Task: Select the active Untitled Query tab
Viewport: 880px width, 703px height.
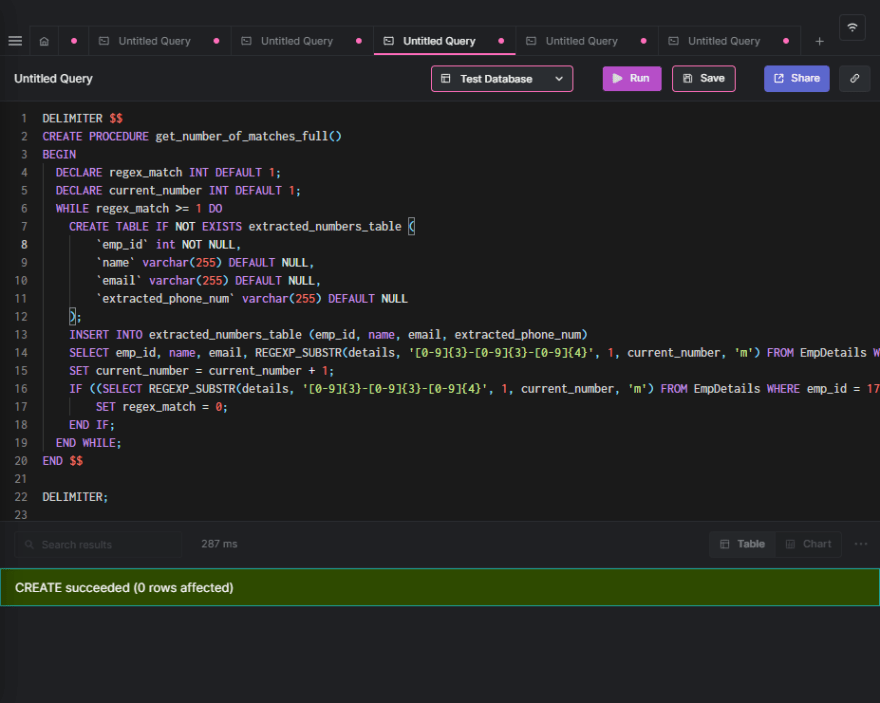Action: (x=444, y=41)
